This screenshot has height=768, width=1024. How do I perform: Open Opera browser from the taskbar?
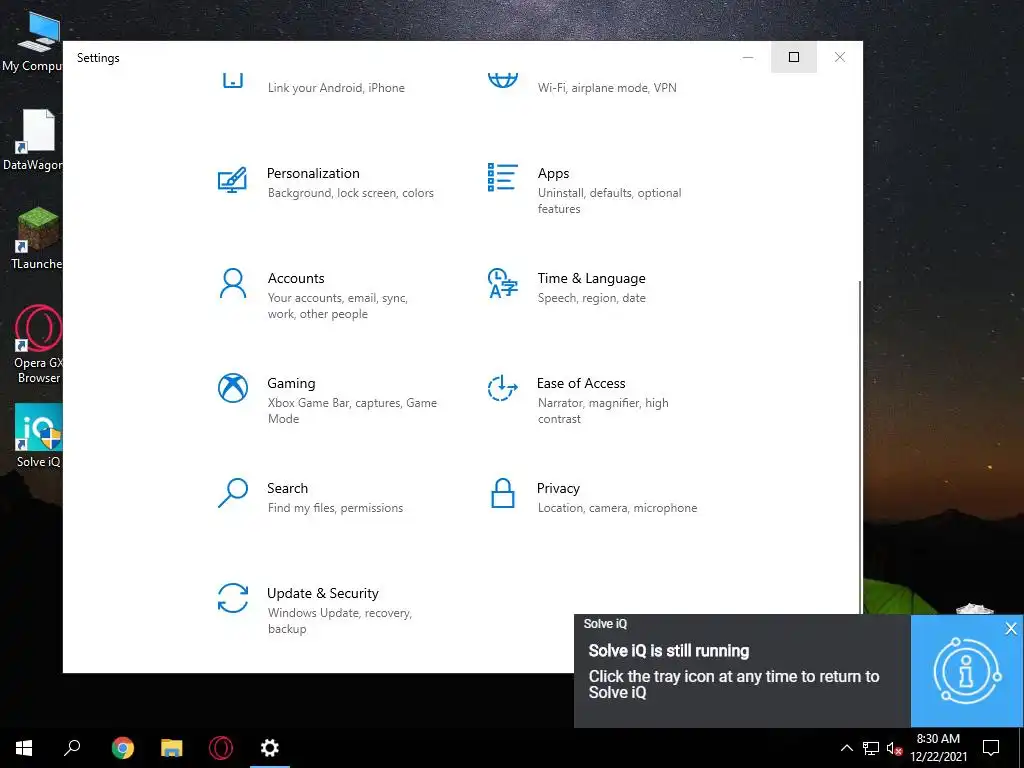click(x=221, y=748)
